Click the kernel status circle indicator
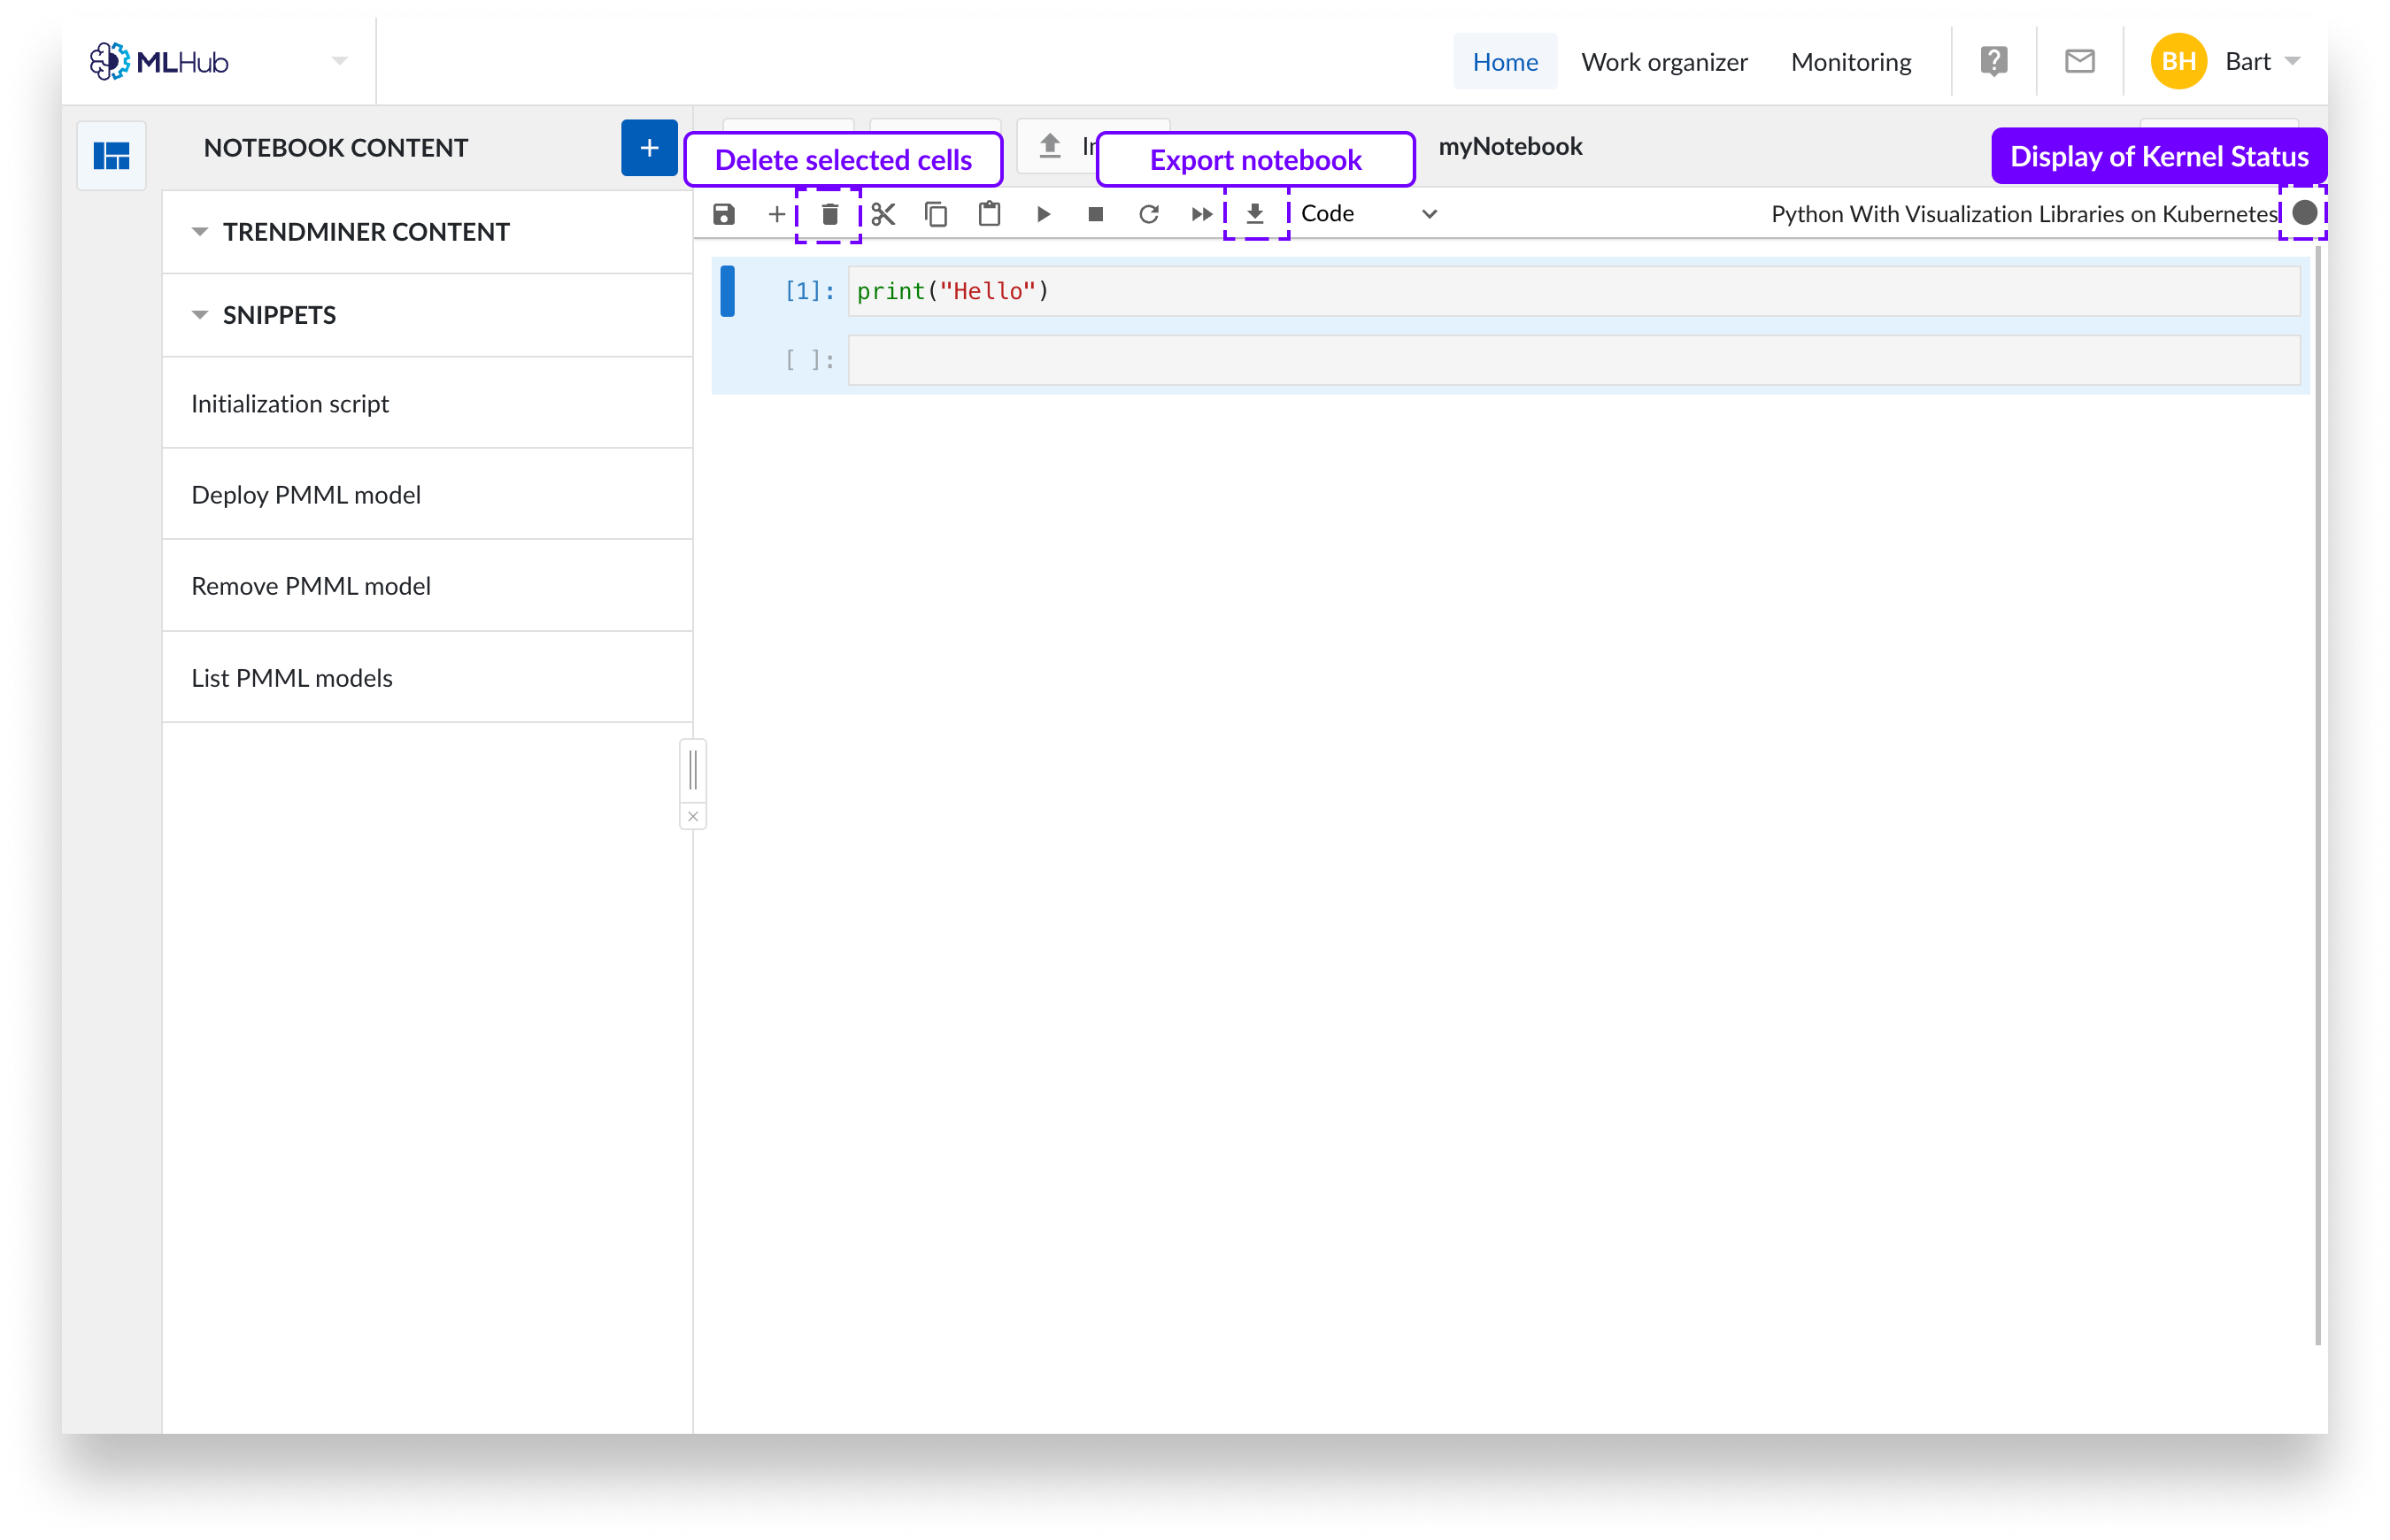2390x1540 pixels. click(x=2304, y=213)
